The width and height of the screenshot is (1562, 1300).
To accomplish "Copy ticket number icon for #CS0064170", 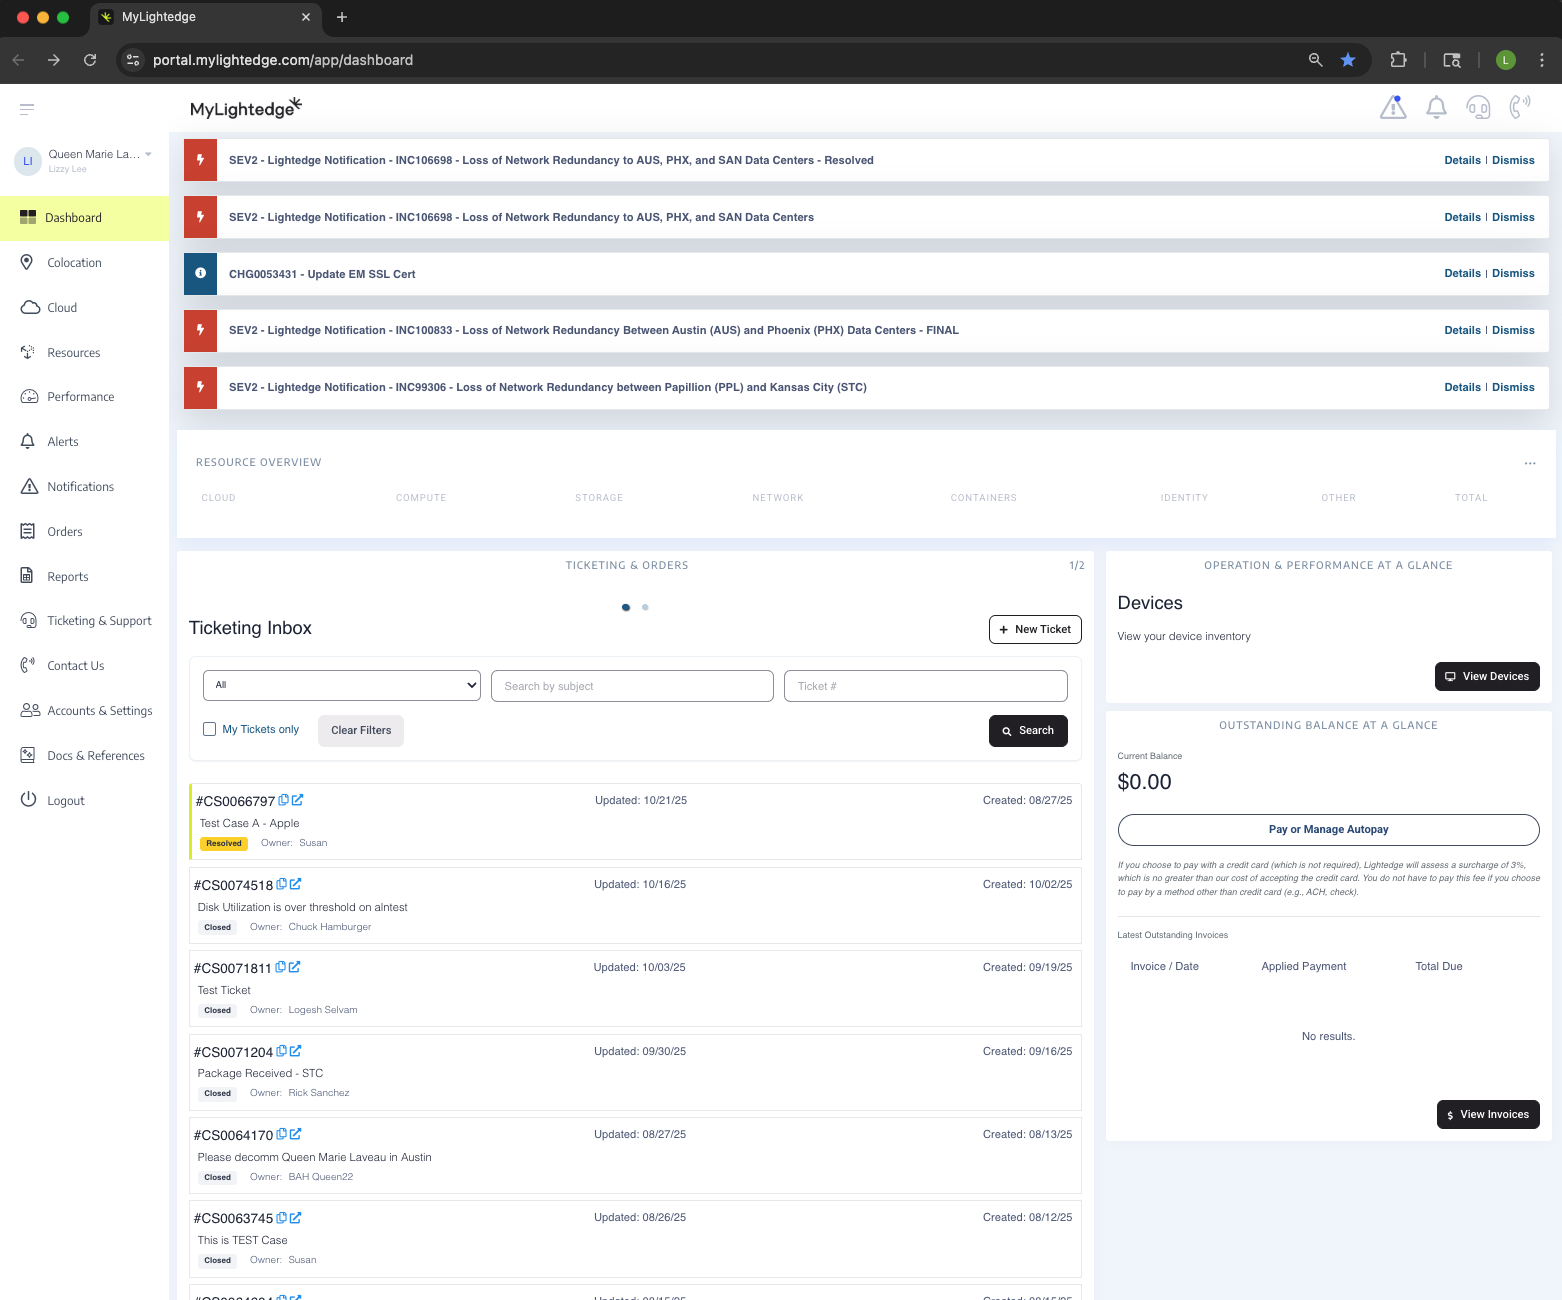I will 282,1134.
